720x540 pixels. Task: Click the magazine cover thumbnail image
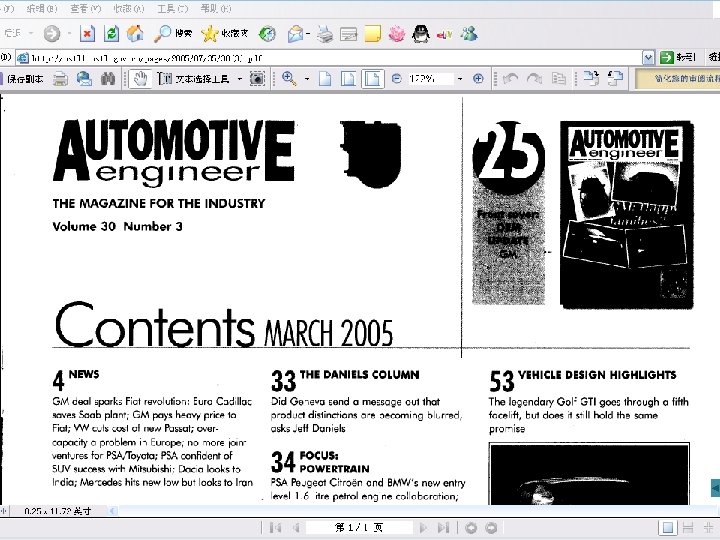pyautogui.click(x=626, y=215)
